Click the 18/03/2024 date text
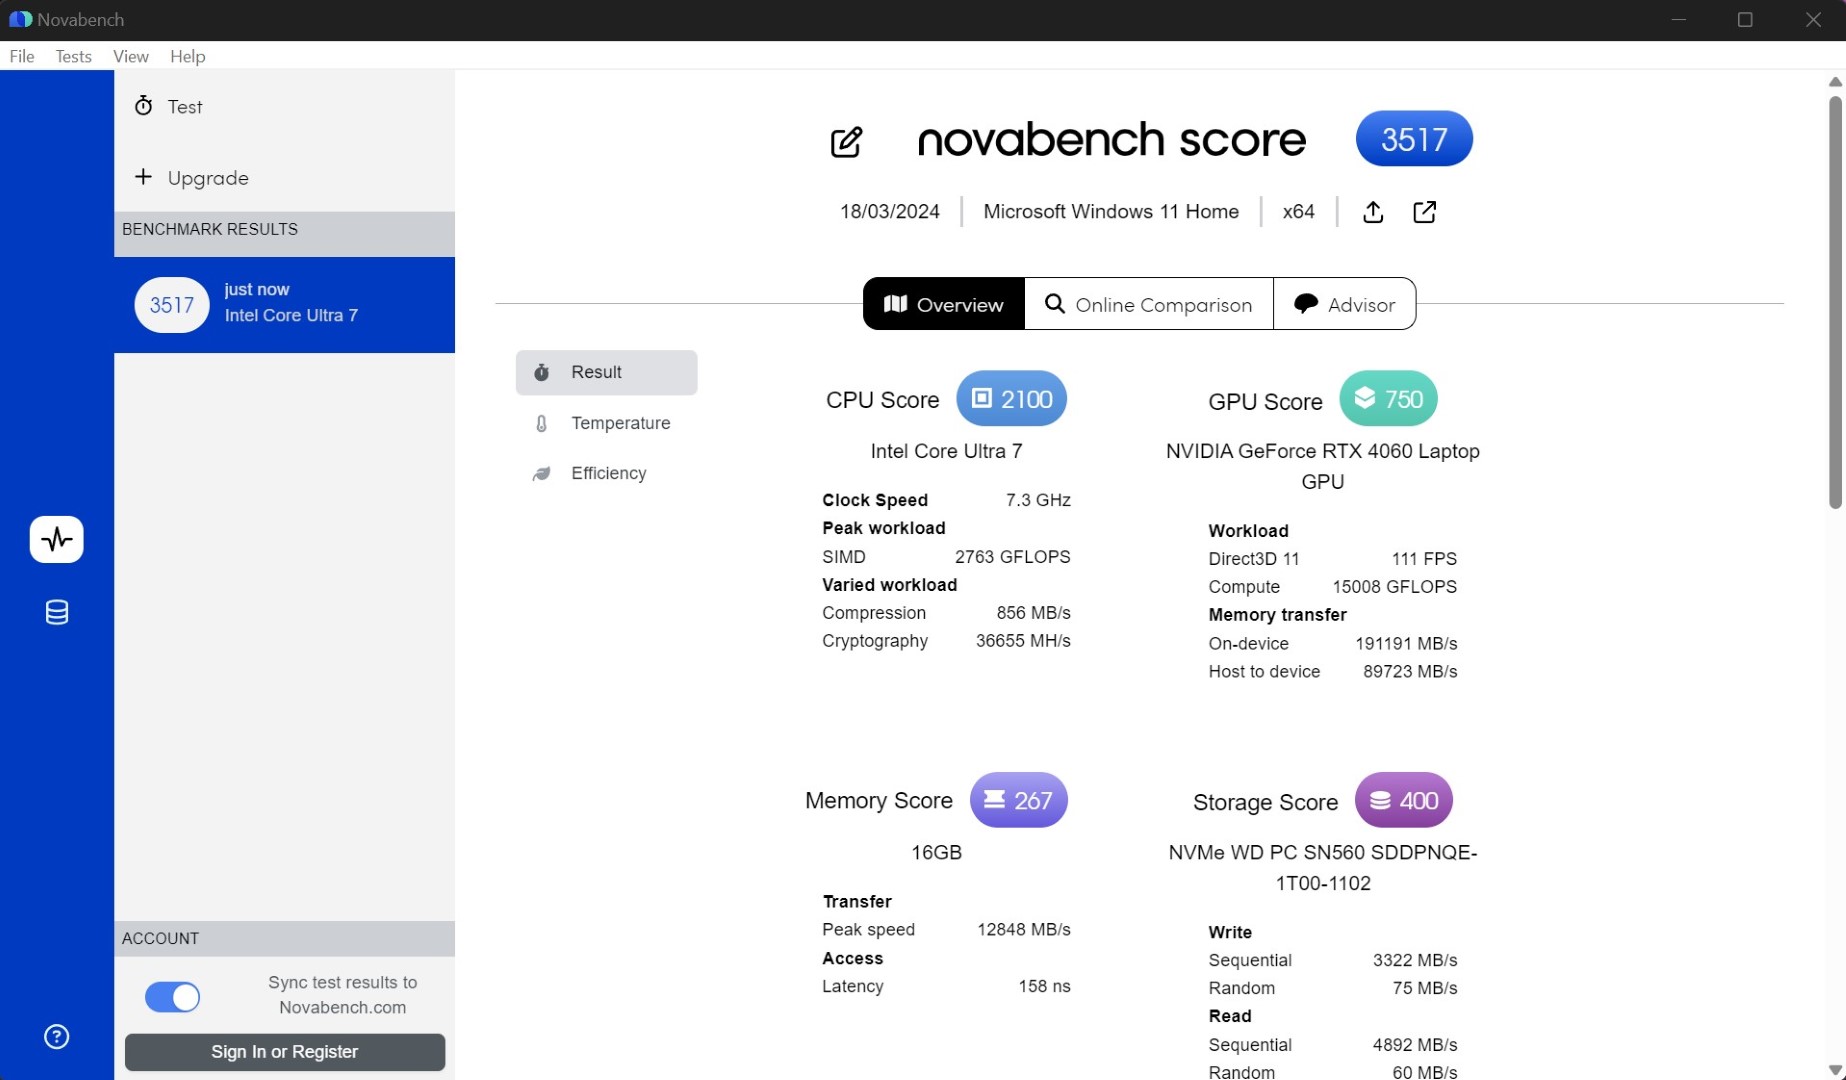 coord(890,212)
